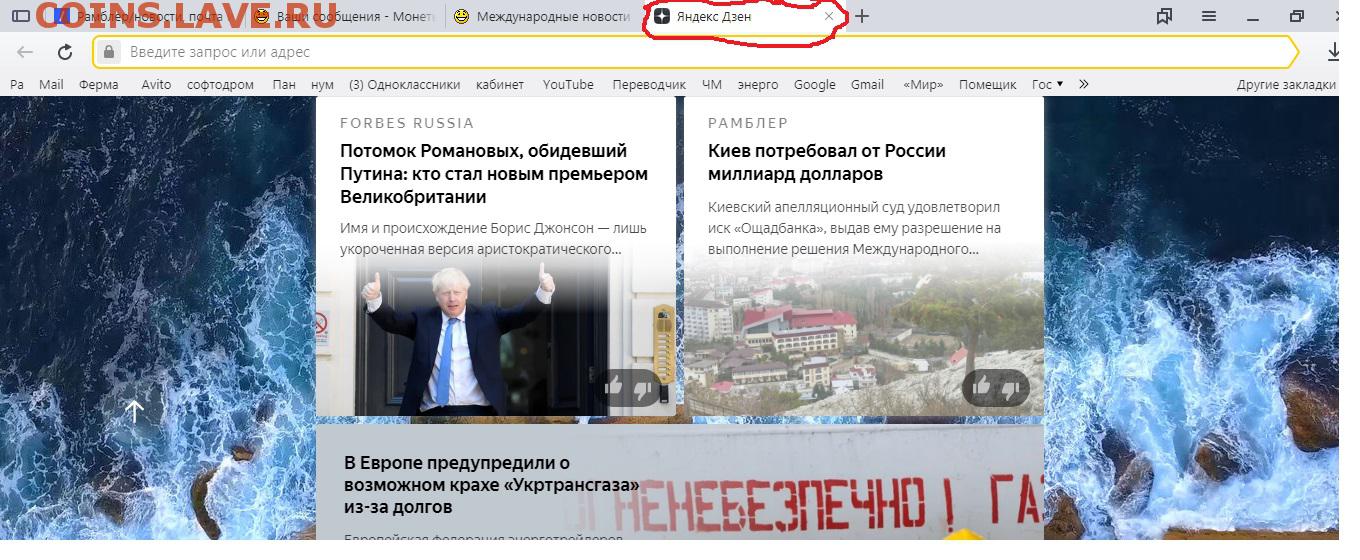Dislike the Boris Johnson article with thumbs down
The height and width of the screenshot is (560, 1360).
(642, 387)
